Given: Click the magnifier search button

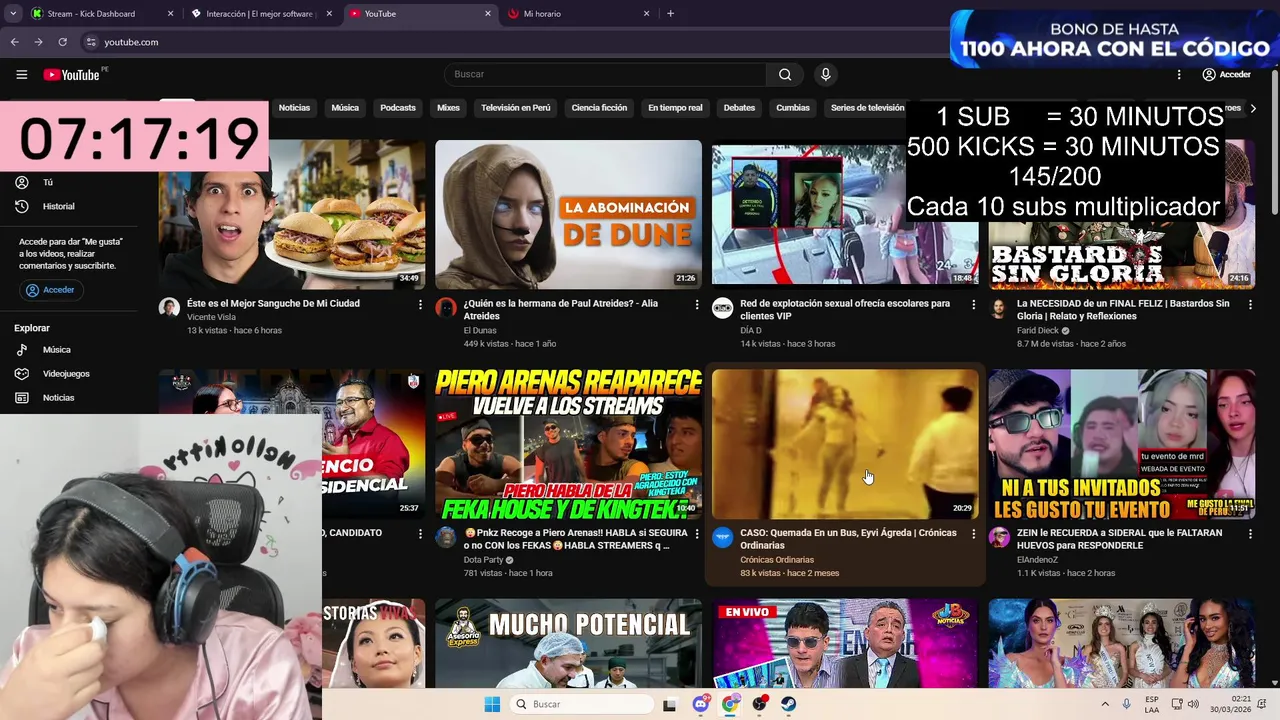Looking at the screenshot, I should (x=785, y=74).
